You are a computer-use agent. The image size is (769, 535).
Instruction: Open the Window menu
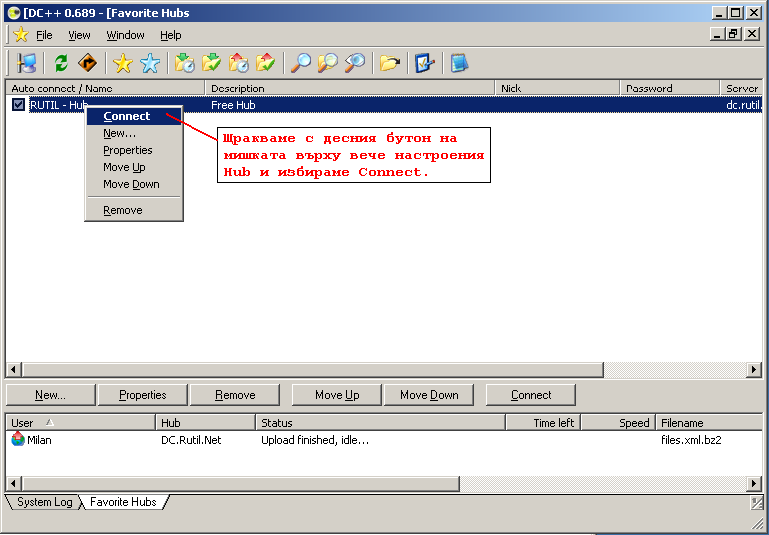click(x=126, y=35)
